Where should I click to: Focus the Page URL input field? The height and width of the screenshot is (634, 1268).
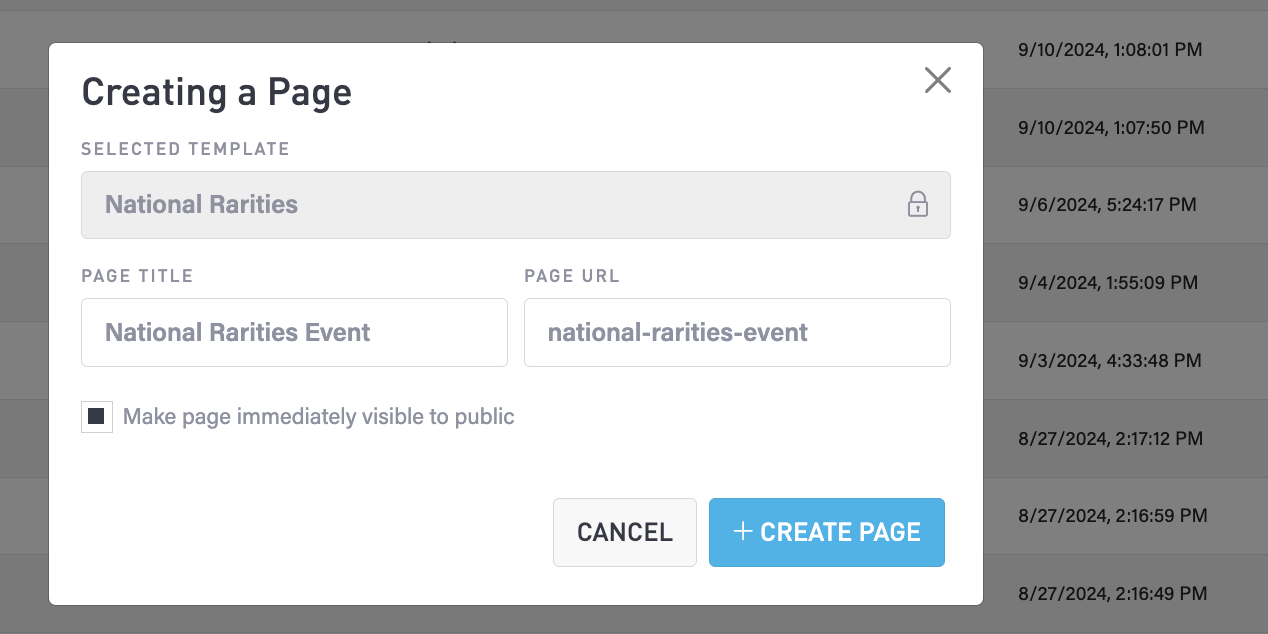[736, 333]
